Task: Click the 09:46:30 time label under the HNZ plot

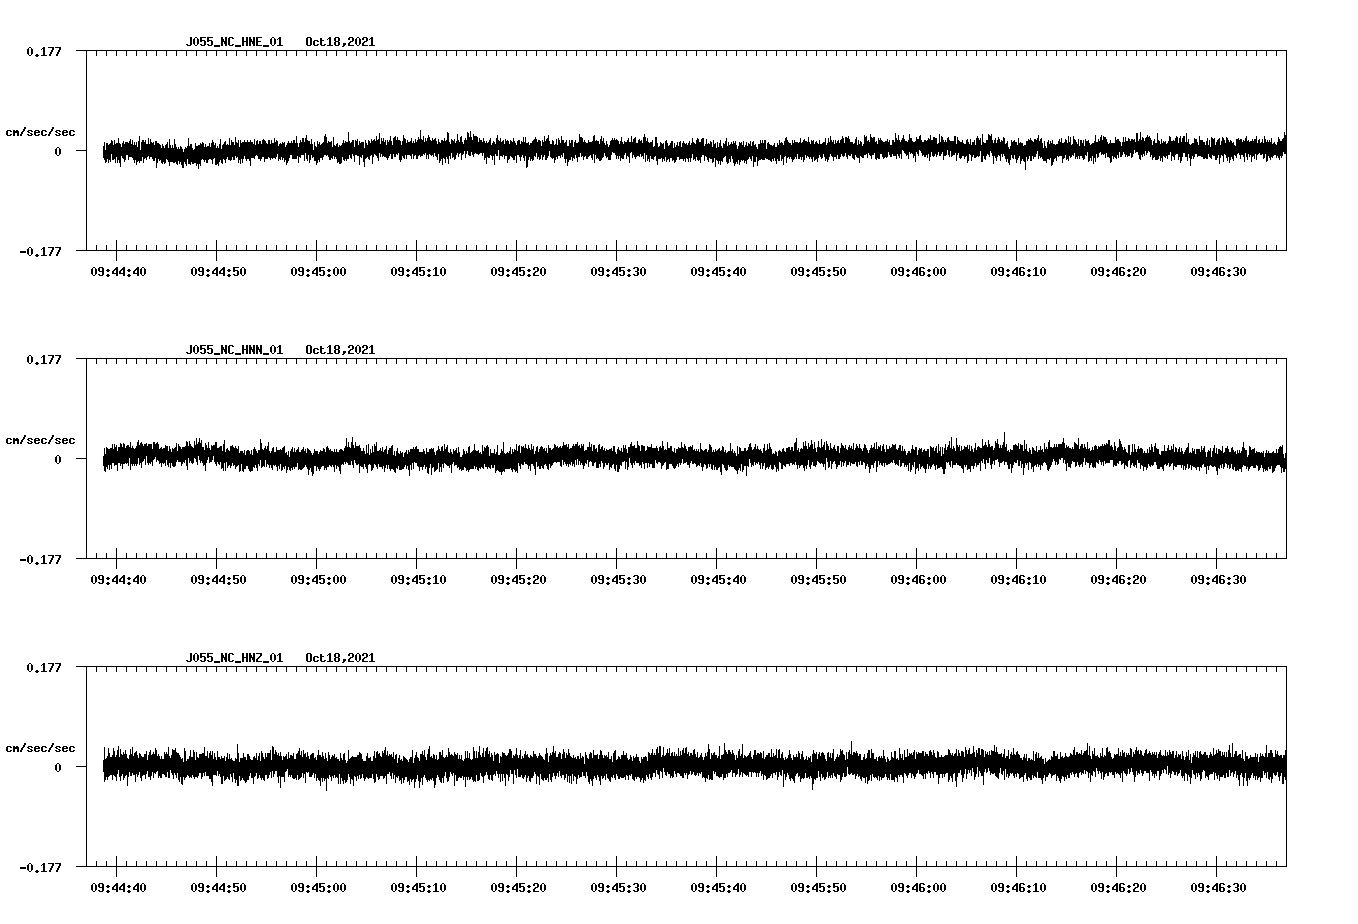Action: pos(1218,887)
